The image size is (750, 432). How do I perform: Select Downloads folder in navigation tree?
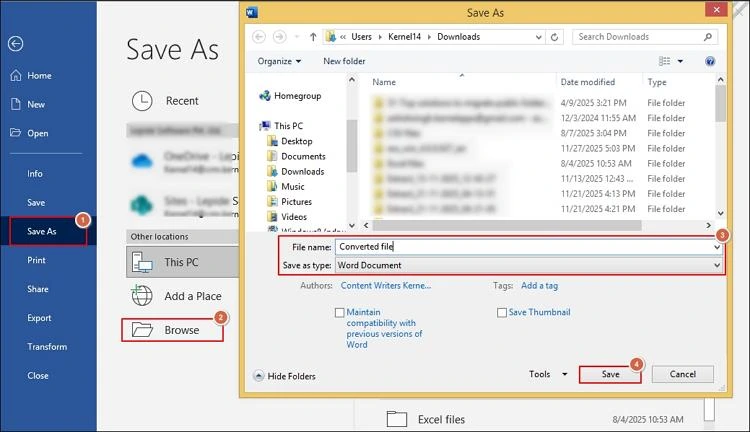coord(302,171)
